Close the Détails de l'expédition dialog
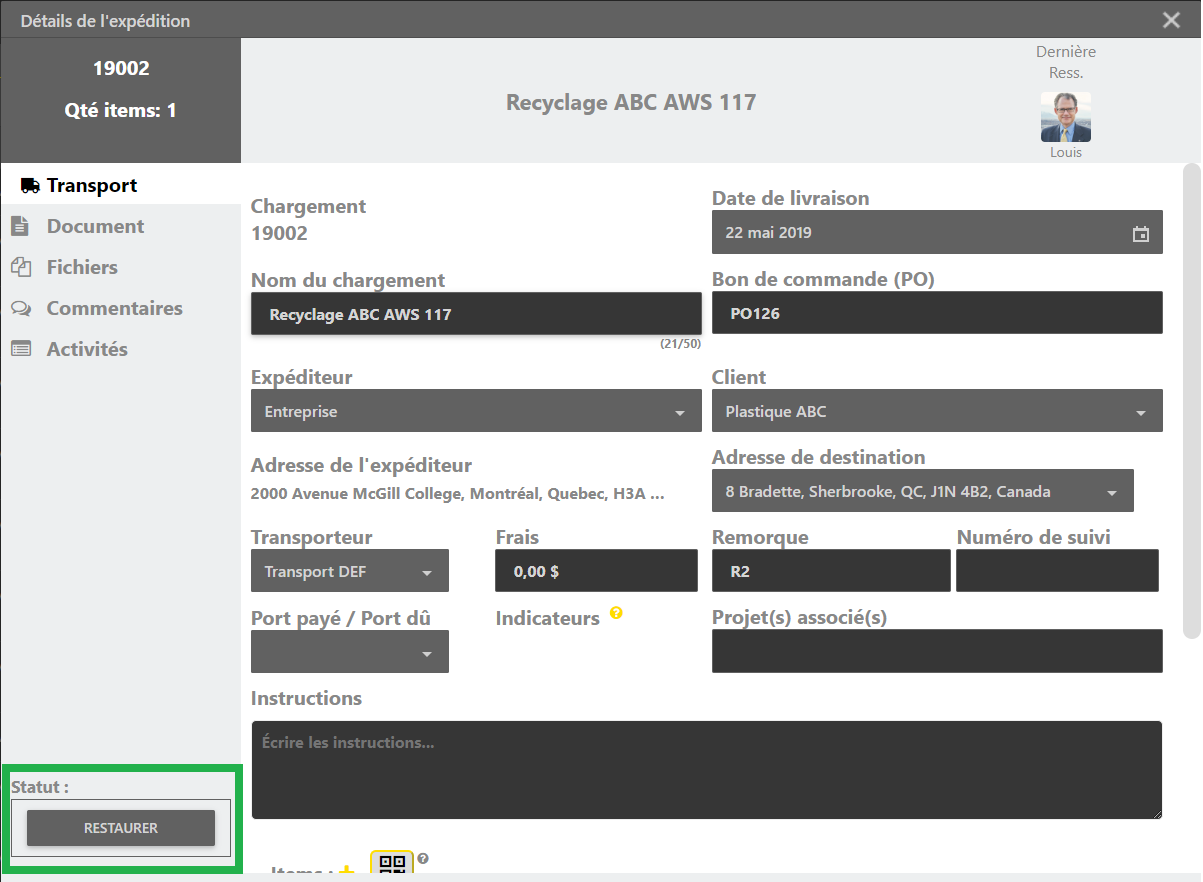1203x882 pixels. point(1172,20)
